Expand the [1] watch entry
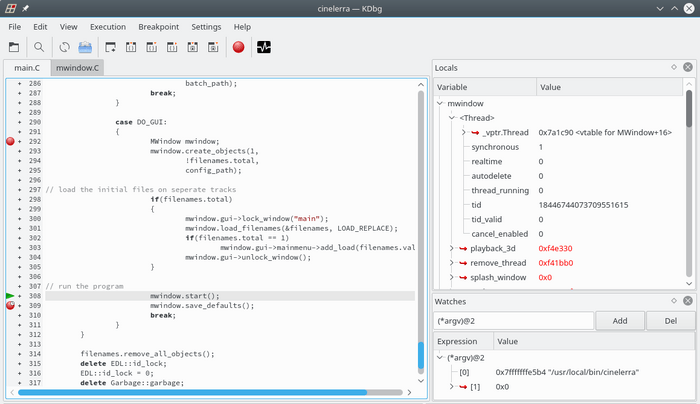This screenshot has height=404, width=700. [451, 387]
